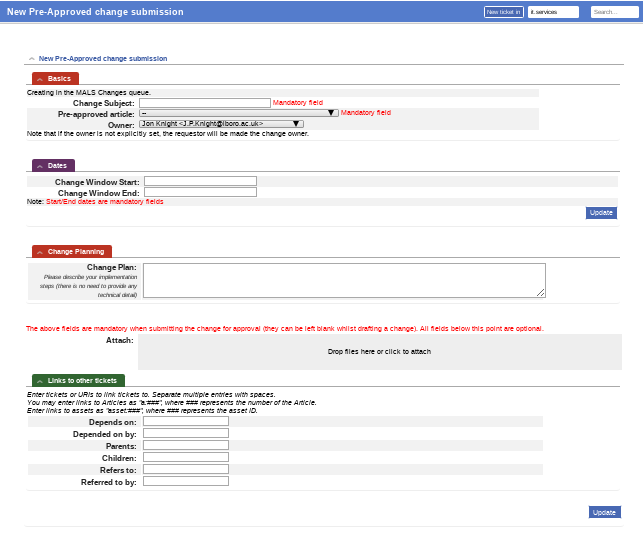The image size is (643, 543).
Task: Click the Depends on input field
Action: click(185, 421)
